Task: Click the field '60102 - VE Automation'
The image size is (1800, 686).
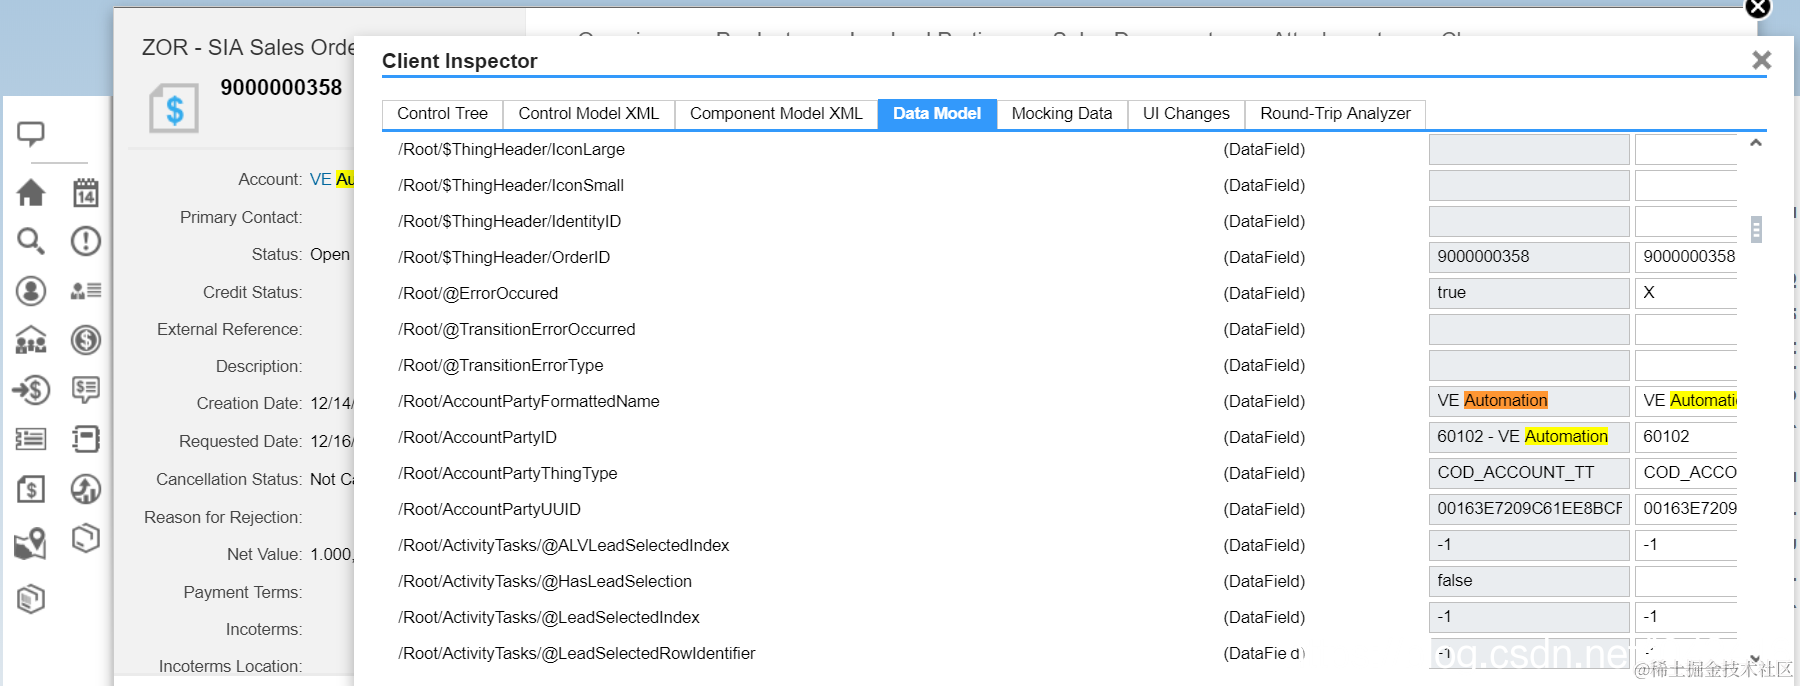Action: [x=1529, y=437]
